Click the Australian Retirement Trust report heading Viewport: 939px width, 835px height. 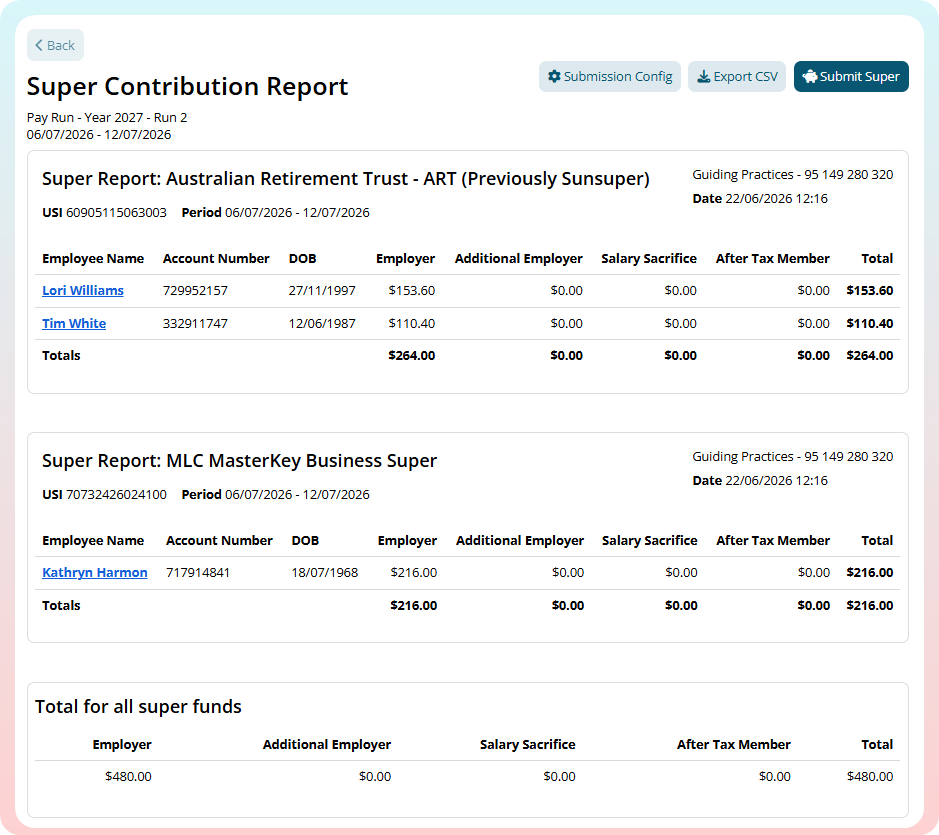pos(346,179)
